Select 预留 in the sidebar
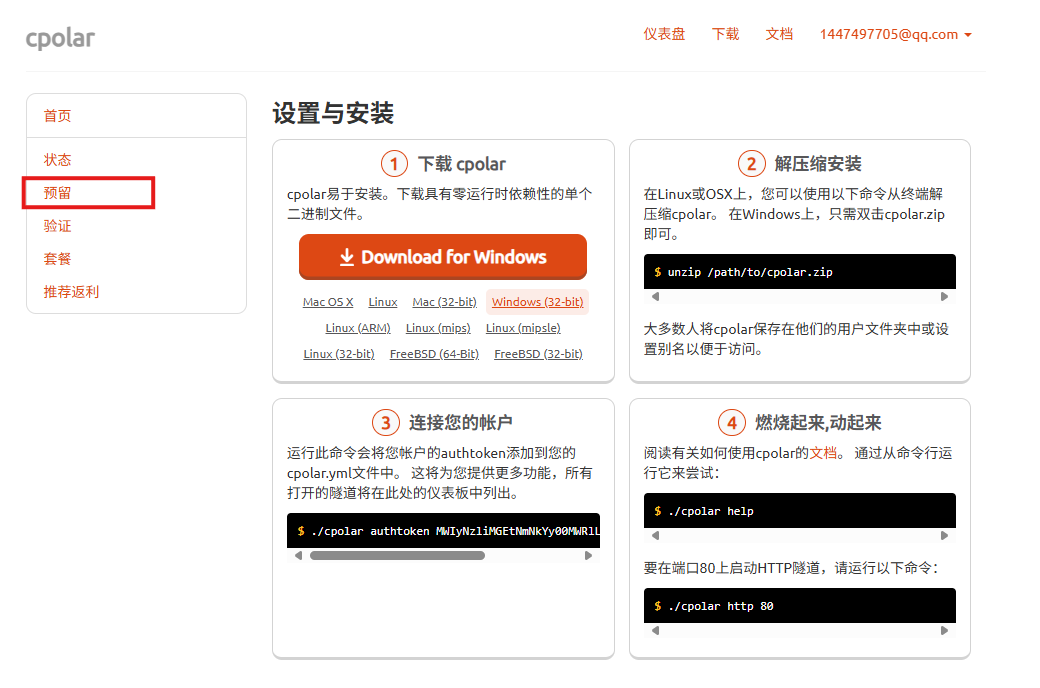The height and width of the screenshot is (688, 1040). point(58,193)
